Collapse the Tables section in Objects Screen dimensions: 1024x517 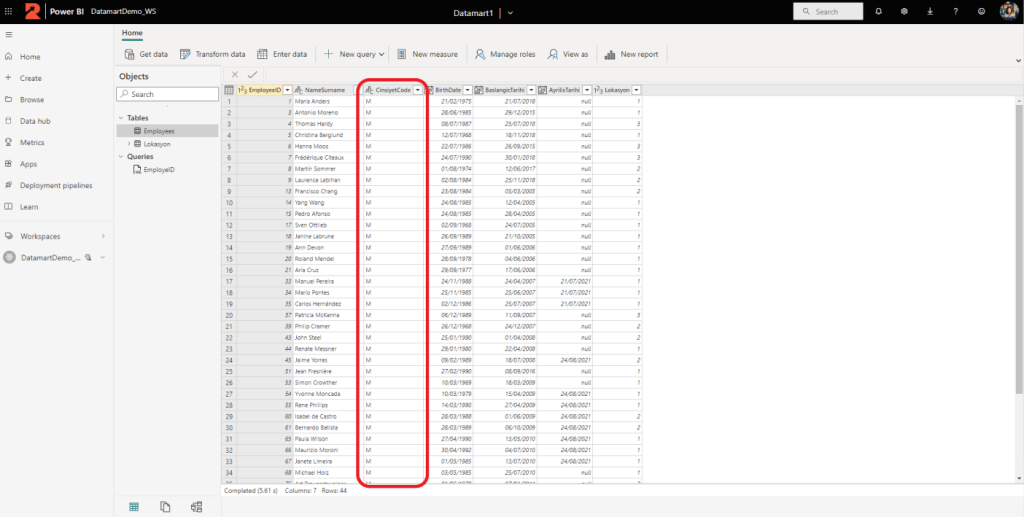(120, 118)
